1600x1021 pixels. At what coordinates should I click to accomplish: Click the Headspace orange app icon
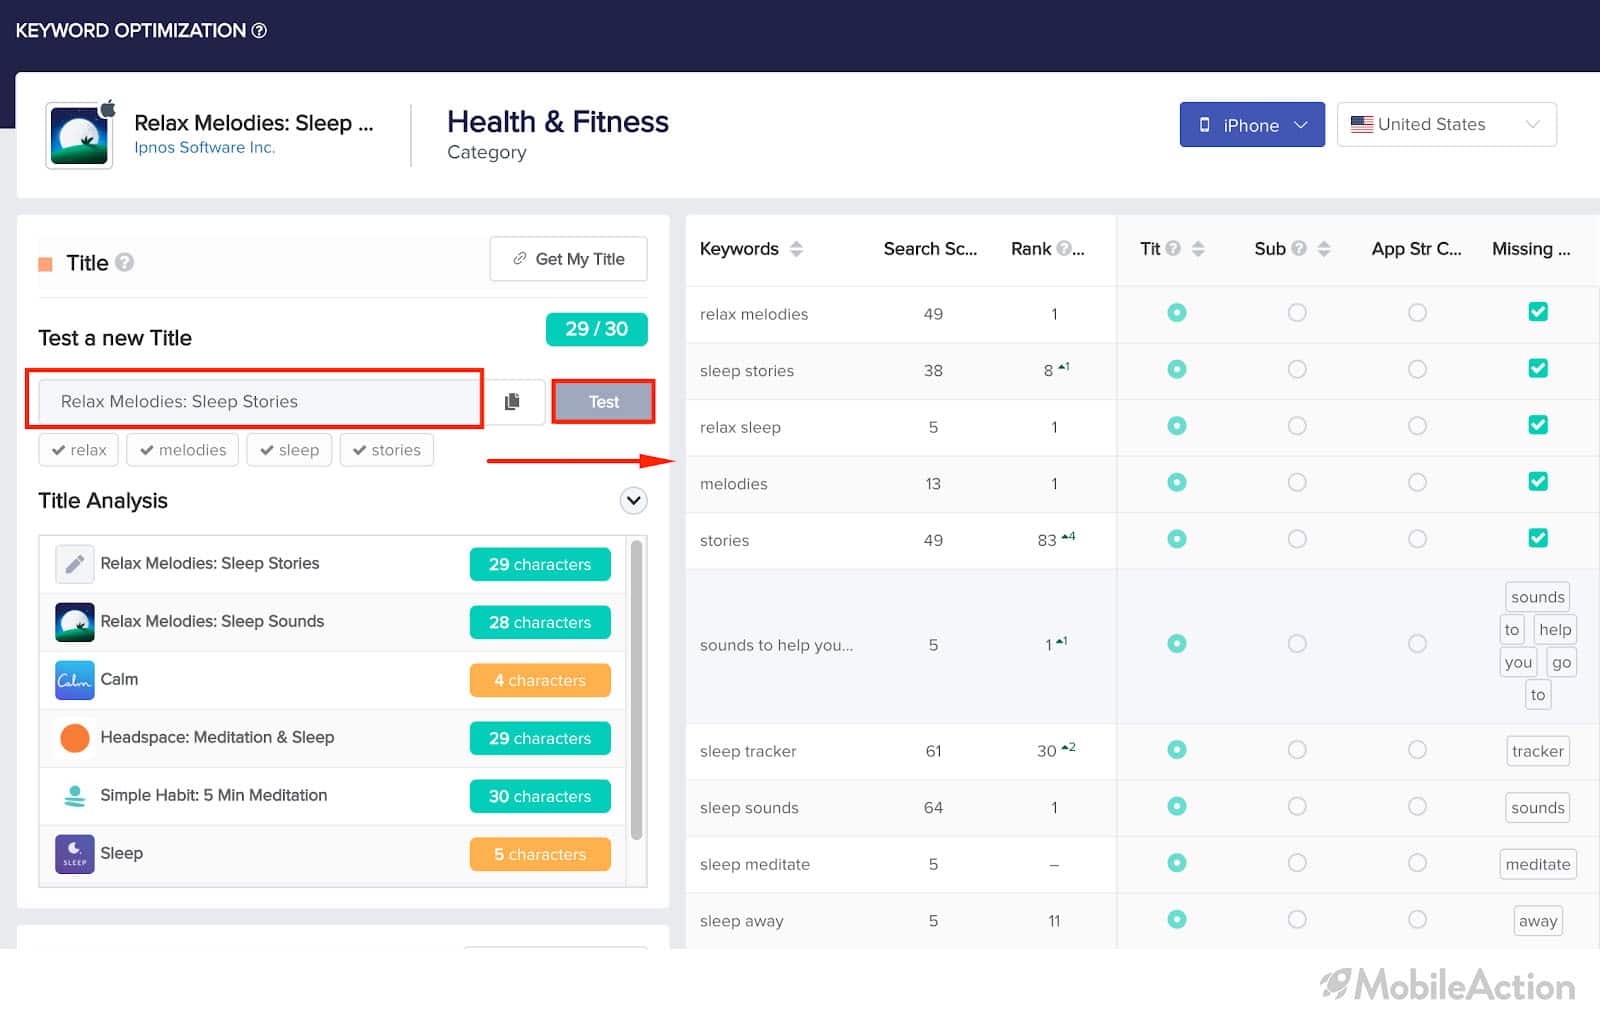pyautogui.click(x=75, y=738)
